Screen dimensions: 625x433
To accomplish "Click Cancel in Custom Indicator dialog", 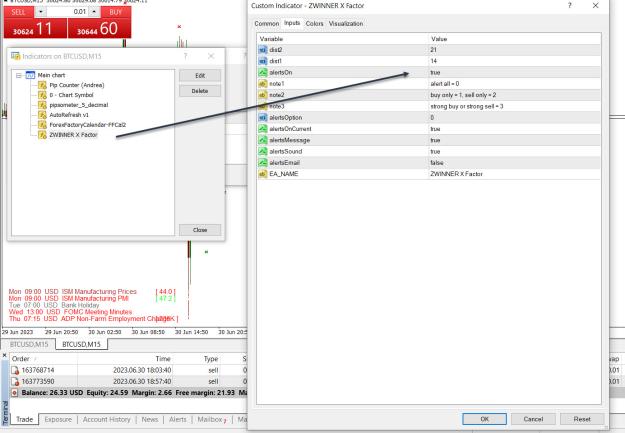I will tap(533, 419).
